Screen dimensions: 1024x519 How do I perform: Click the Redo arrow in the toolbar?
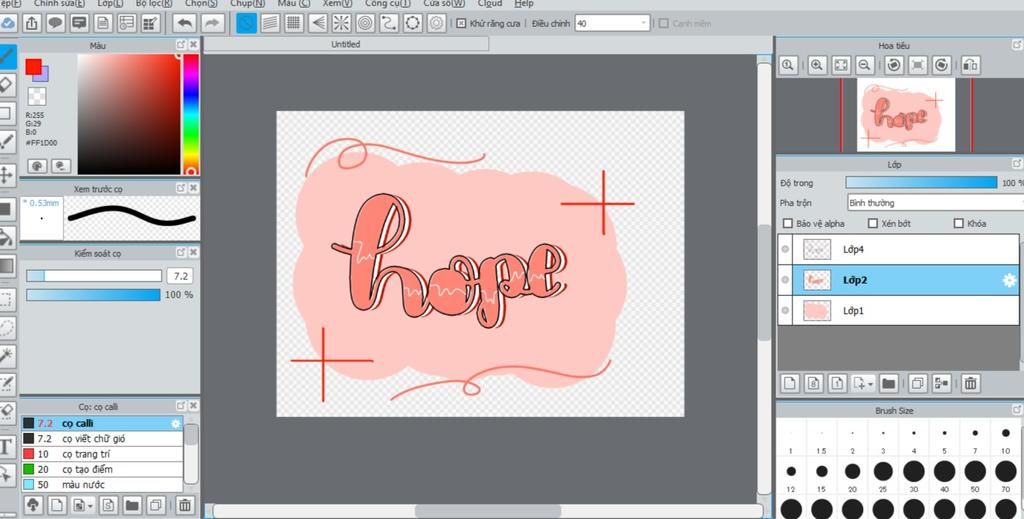pyautogui.click(x=212, y=24)
